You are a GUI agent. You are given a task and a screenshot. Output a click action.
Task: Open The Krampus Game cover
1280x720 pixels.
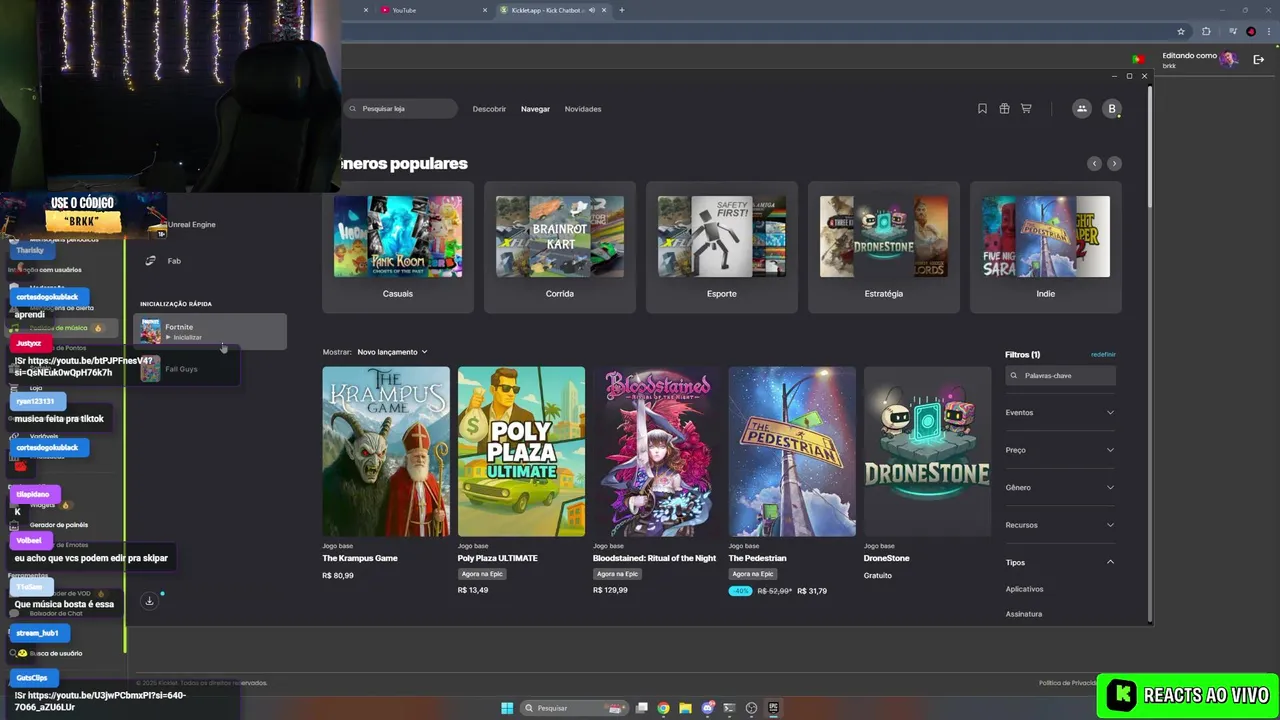(386, 451)
